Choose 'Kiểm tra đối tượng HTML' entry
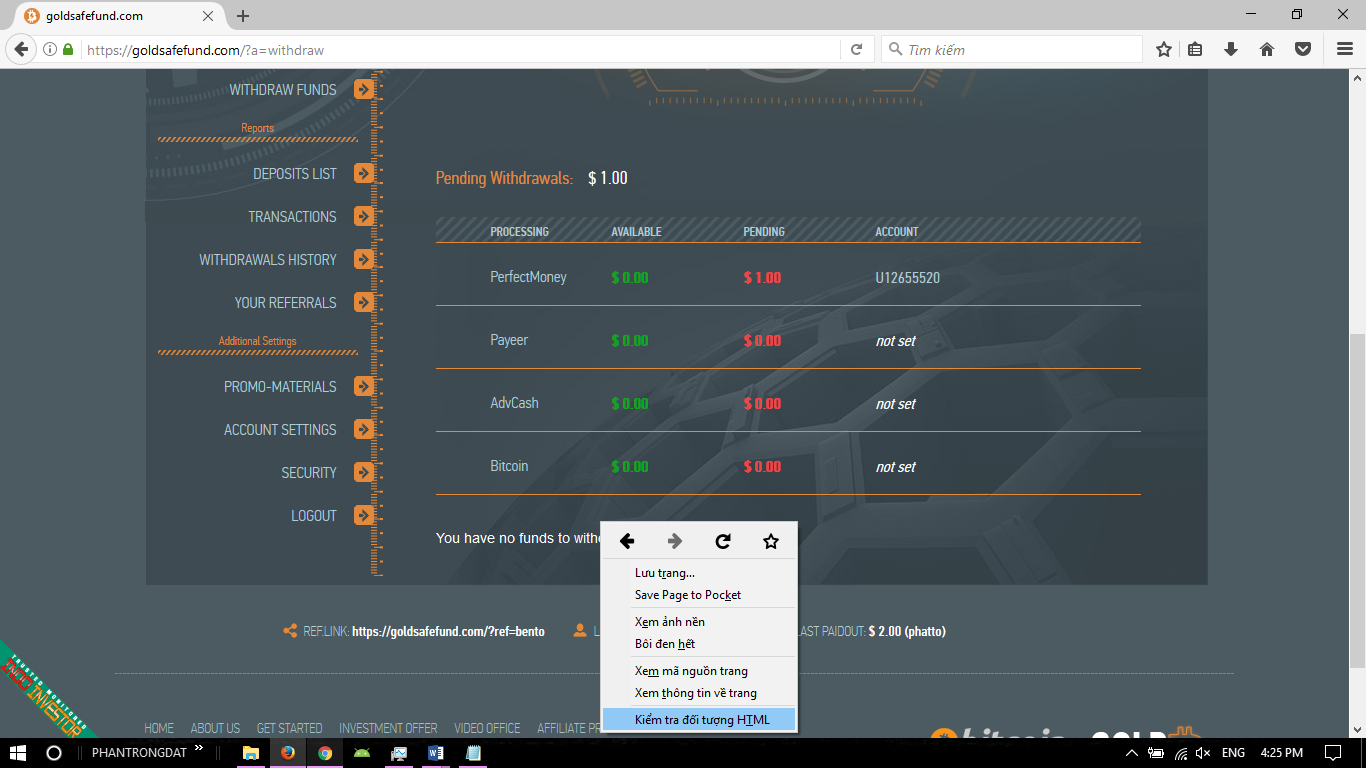Screen dimensions: 1366x768 pos(699,720)
